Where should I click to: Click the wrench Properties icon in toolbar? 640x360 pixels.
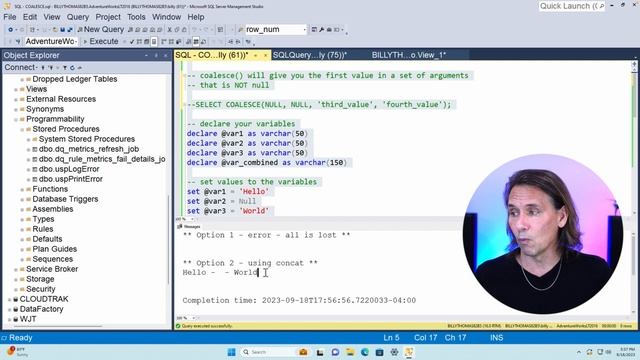click(322, 30)
